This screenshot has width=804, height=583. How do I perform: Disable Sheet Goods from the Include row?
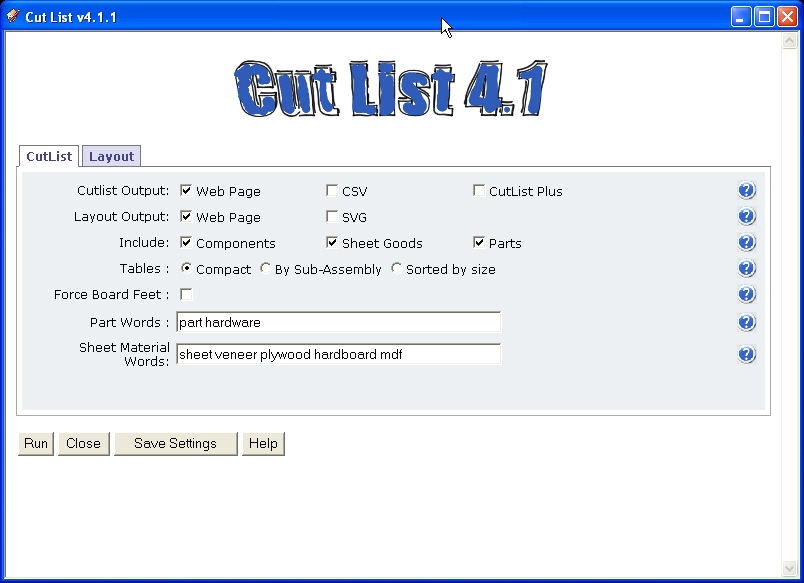click(x=331, y=242)
